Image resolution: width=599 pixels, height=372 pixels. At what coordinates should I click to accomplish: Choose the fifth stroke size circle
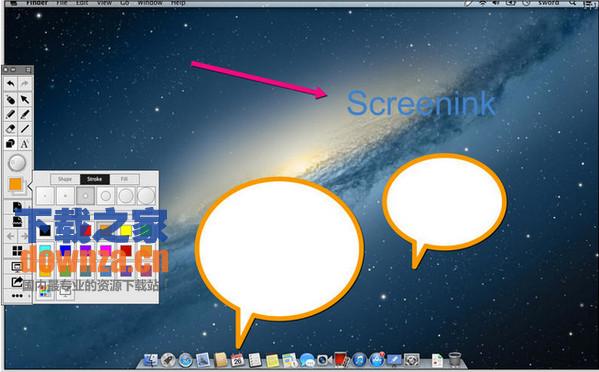[x=126, y=196]
